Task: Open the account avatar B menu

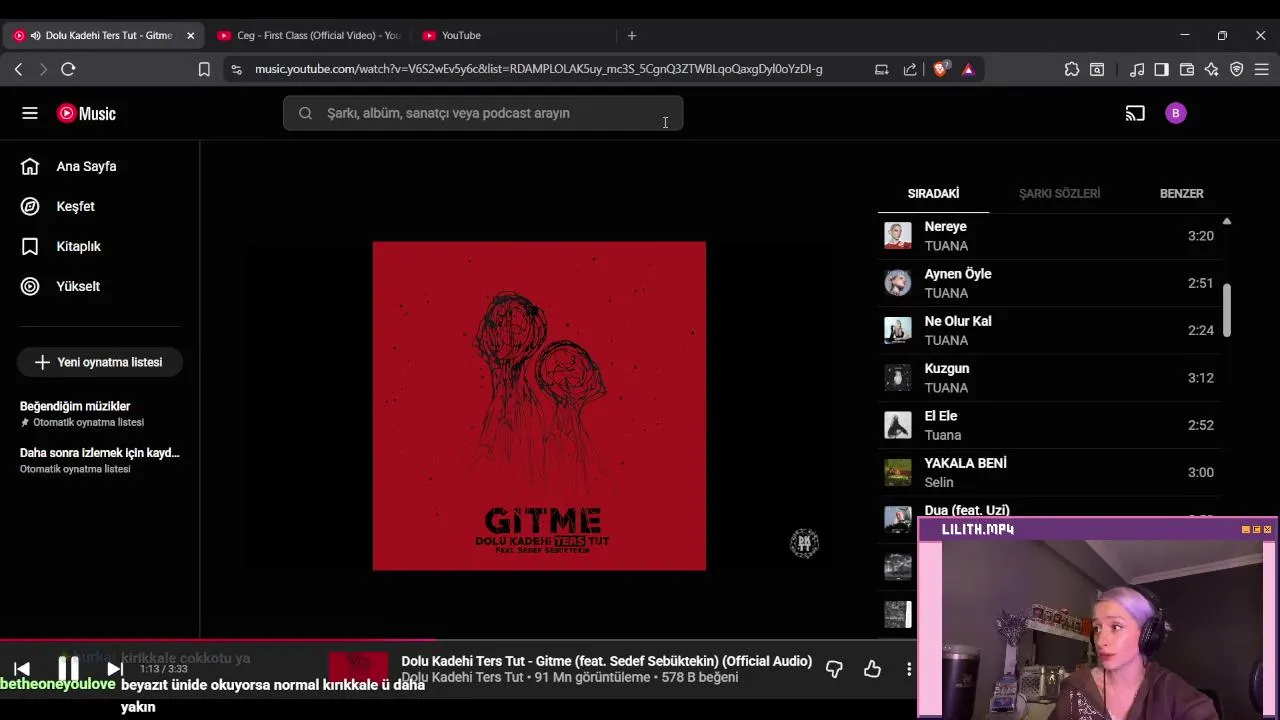Action: [1176, 113]
